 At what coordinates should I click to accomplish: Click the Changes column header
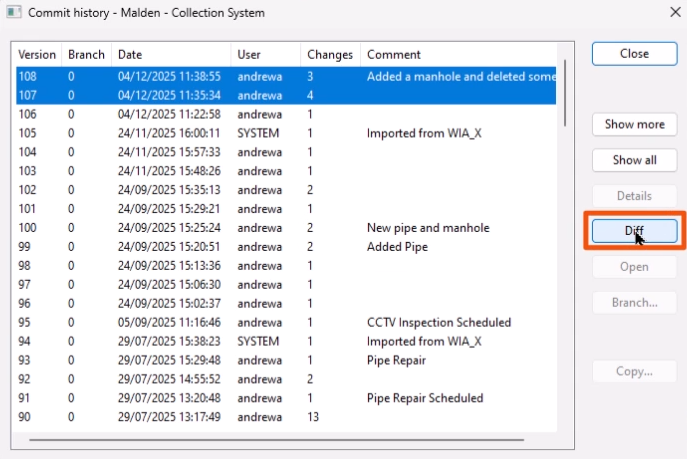[x=330, y=55]
